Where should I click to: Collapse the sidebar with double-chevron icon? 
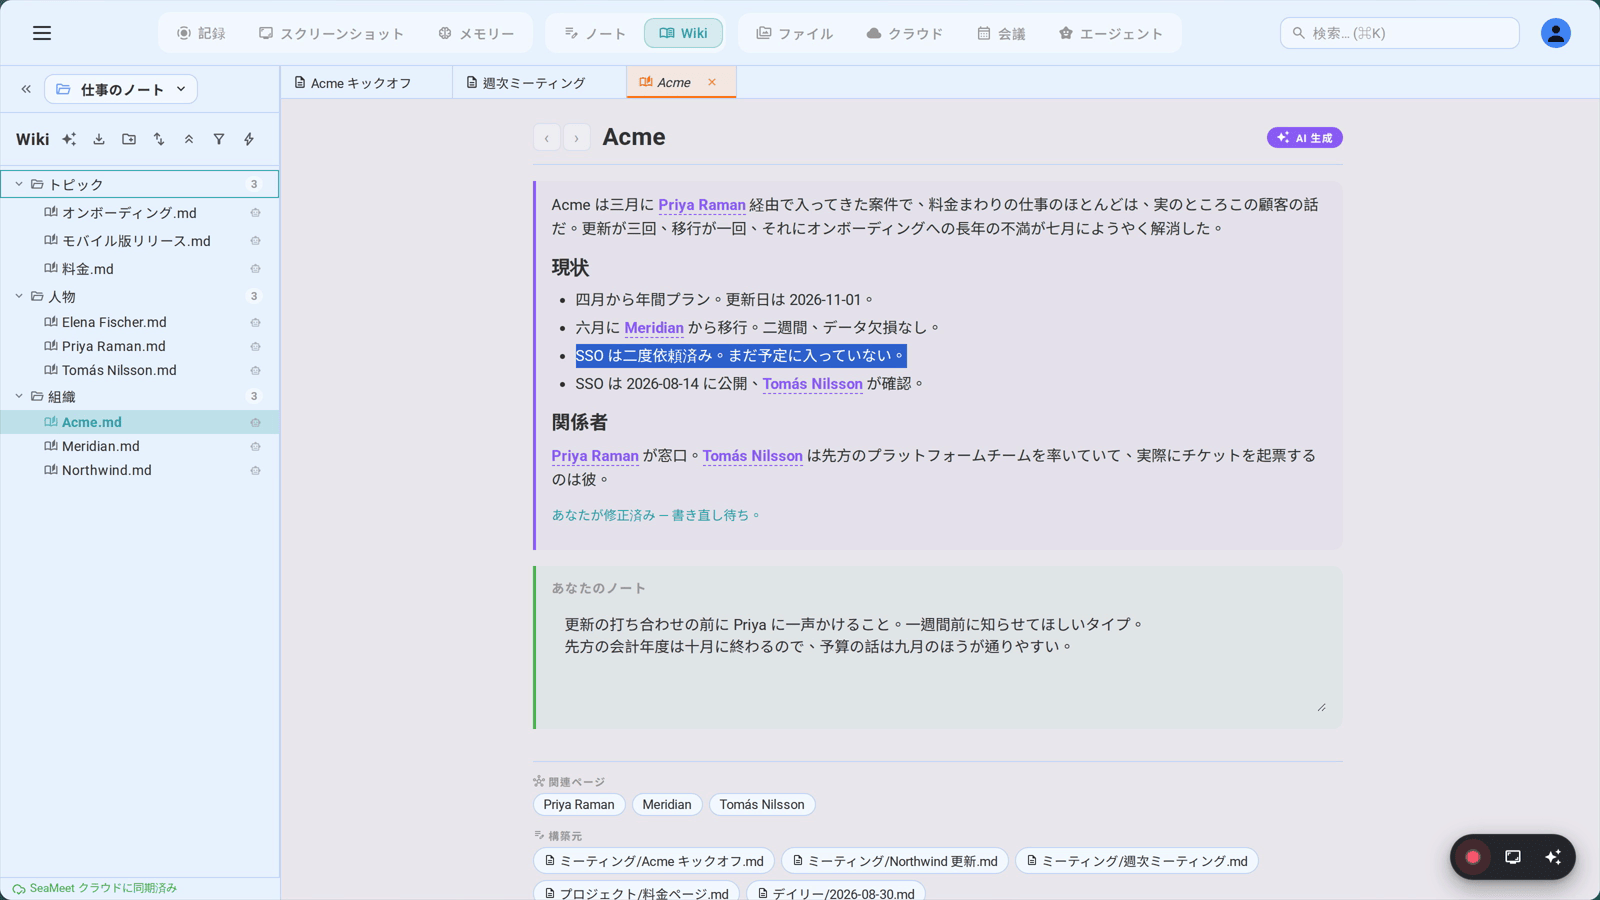click(x=26, y=89)
